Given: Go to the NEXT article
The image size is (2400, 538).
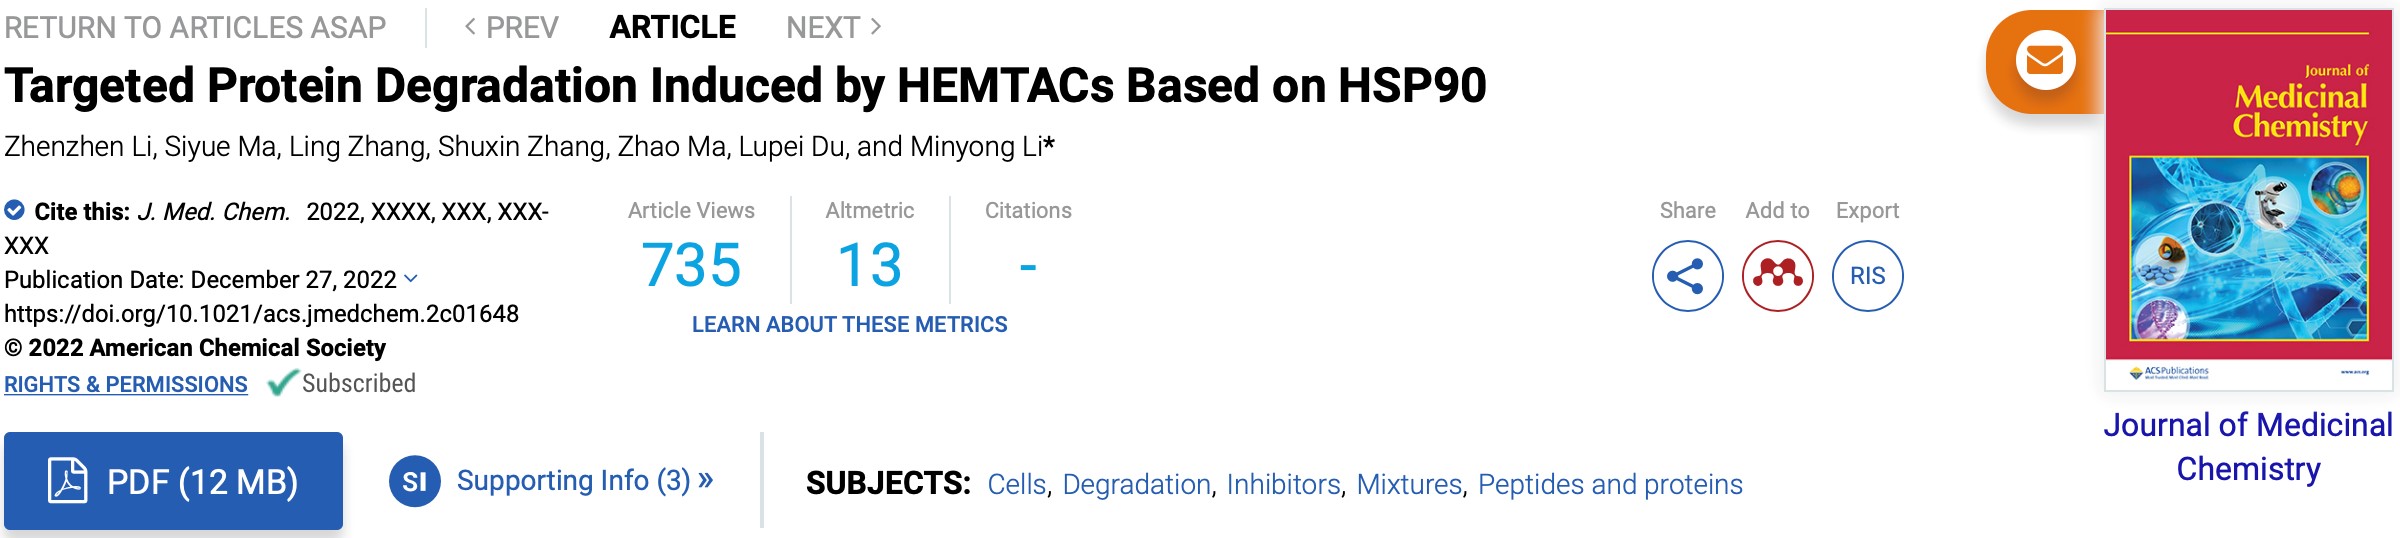Looking at the screenshot, I should click(834, 27).
